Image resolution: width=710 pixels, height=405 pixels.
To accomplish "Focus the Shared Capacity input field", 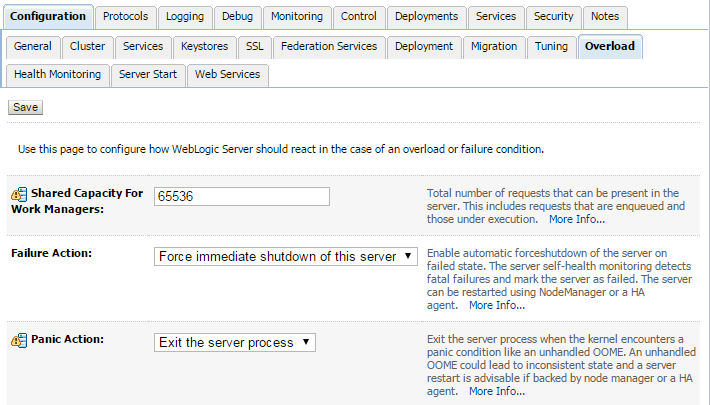I will (243, 197).
